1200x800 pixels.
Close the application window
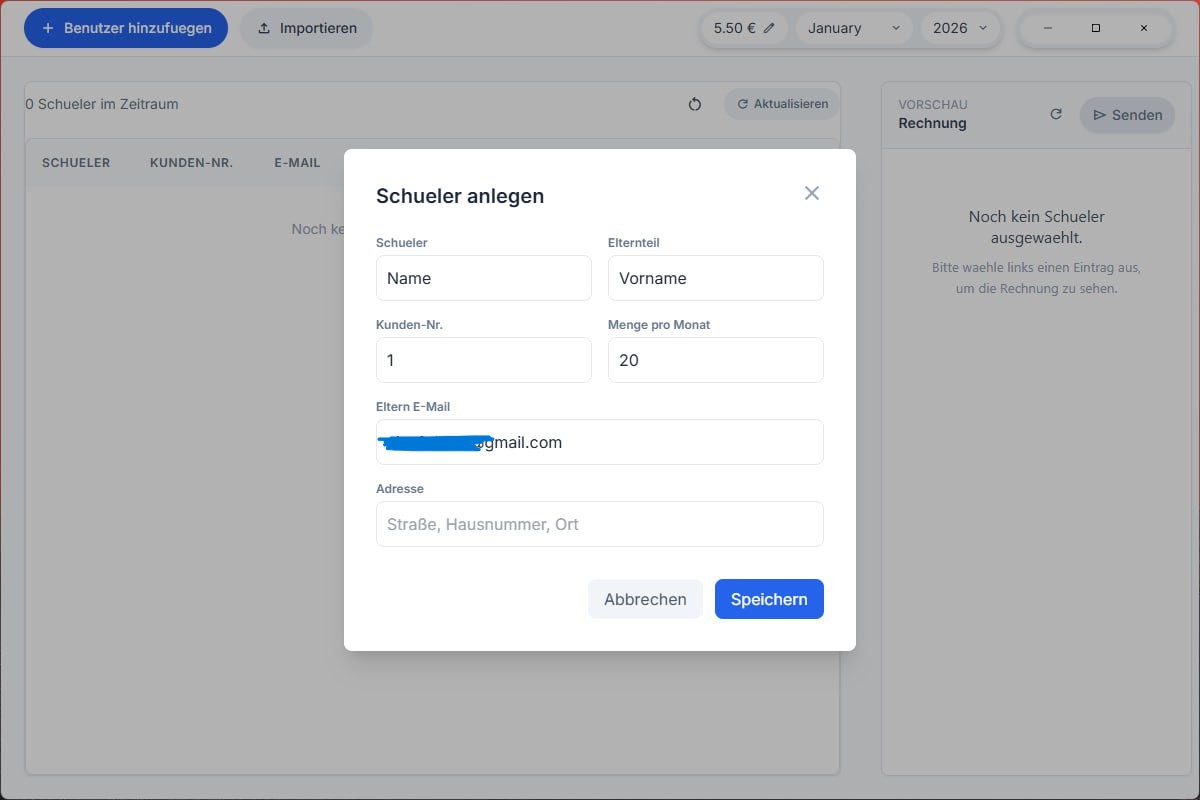pos(1144,28)
